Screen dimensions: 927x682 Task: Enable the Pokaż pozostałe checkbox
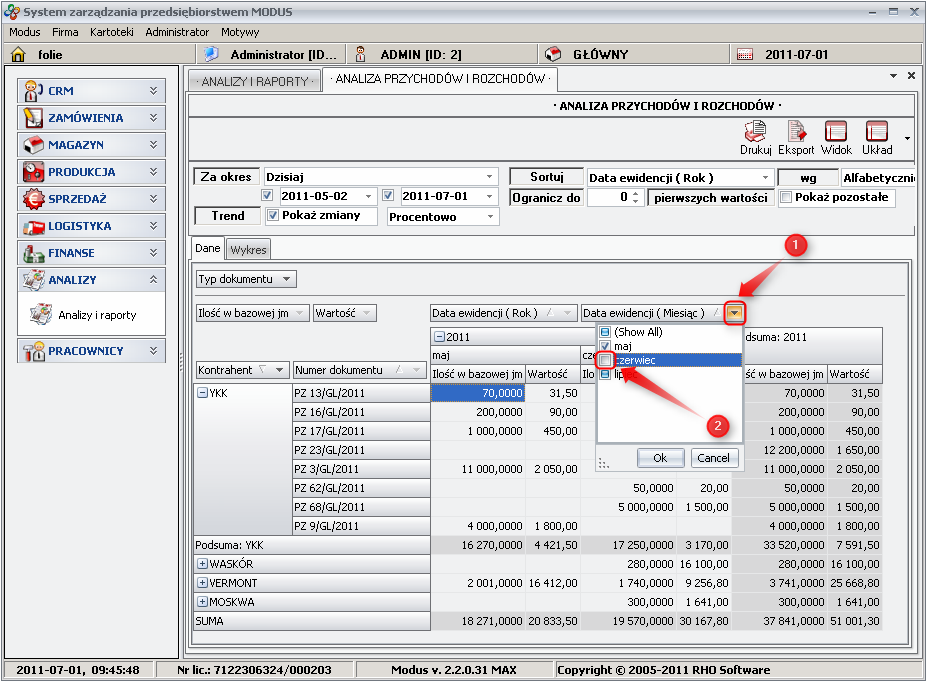[x=786, y=198]
